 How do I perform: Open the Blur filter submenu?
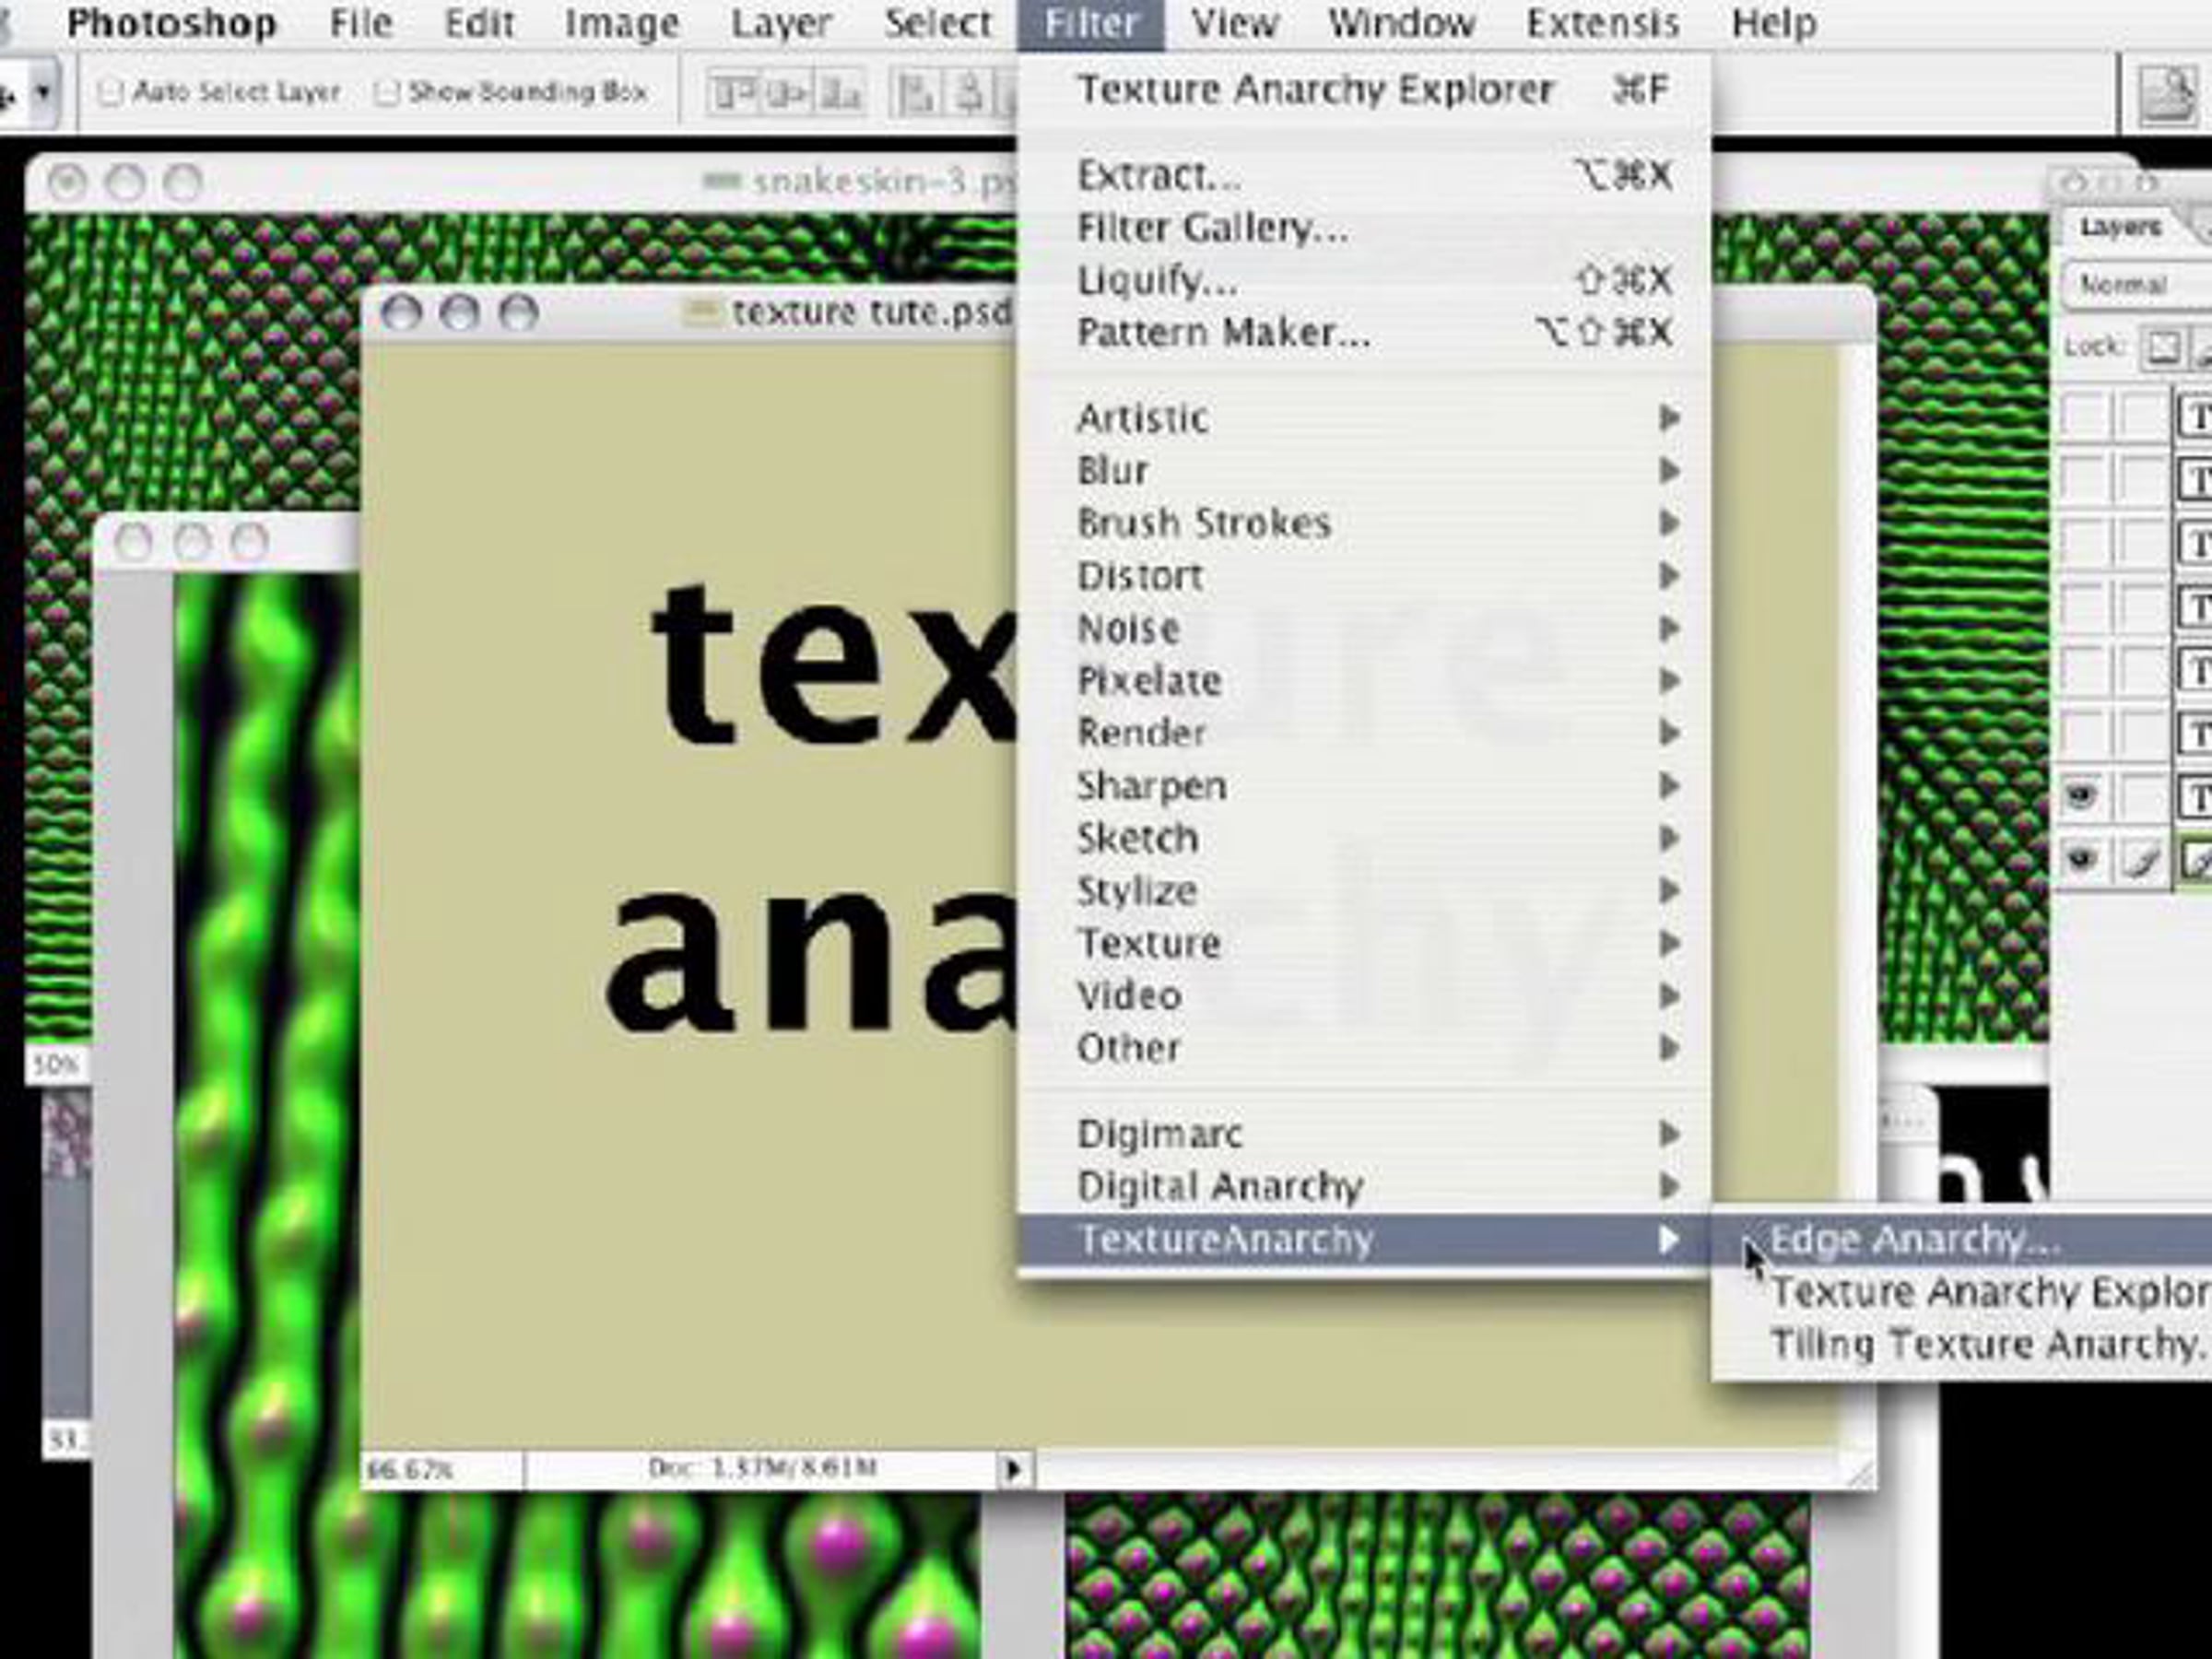(1112, 471)
